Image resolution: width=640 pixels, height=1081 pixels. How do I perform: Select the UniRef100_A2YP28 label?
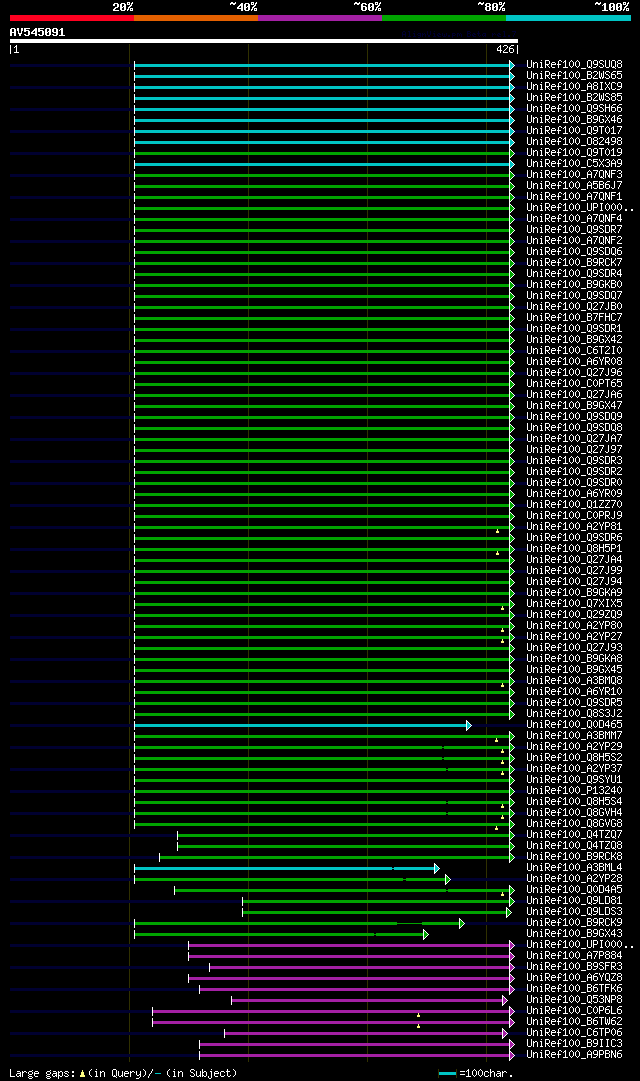point(574,879)
